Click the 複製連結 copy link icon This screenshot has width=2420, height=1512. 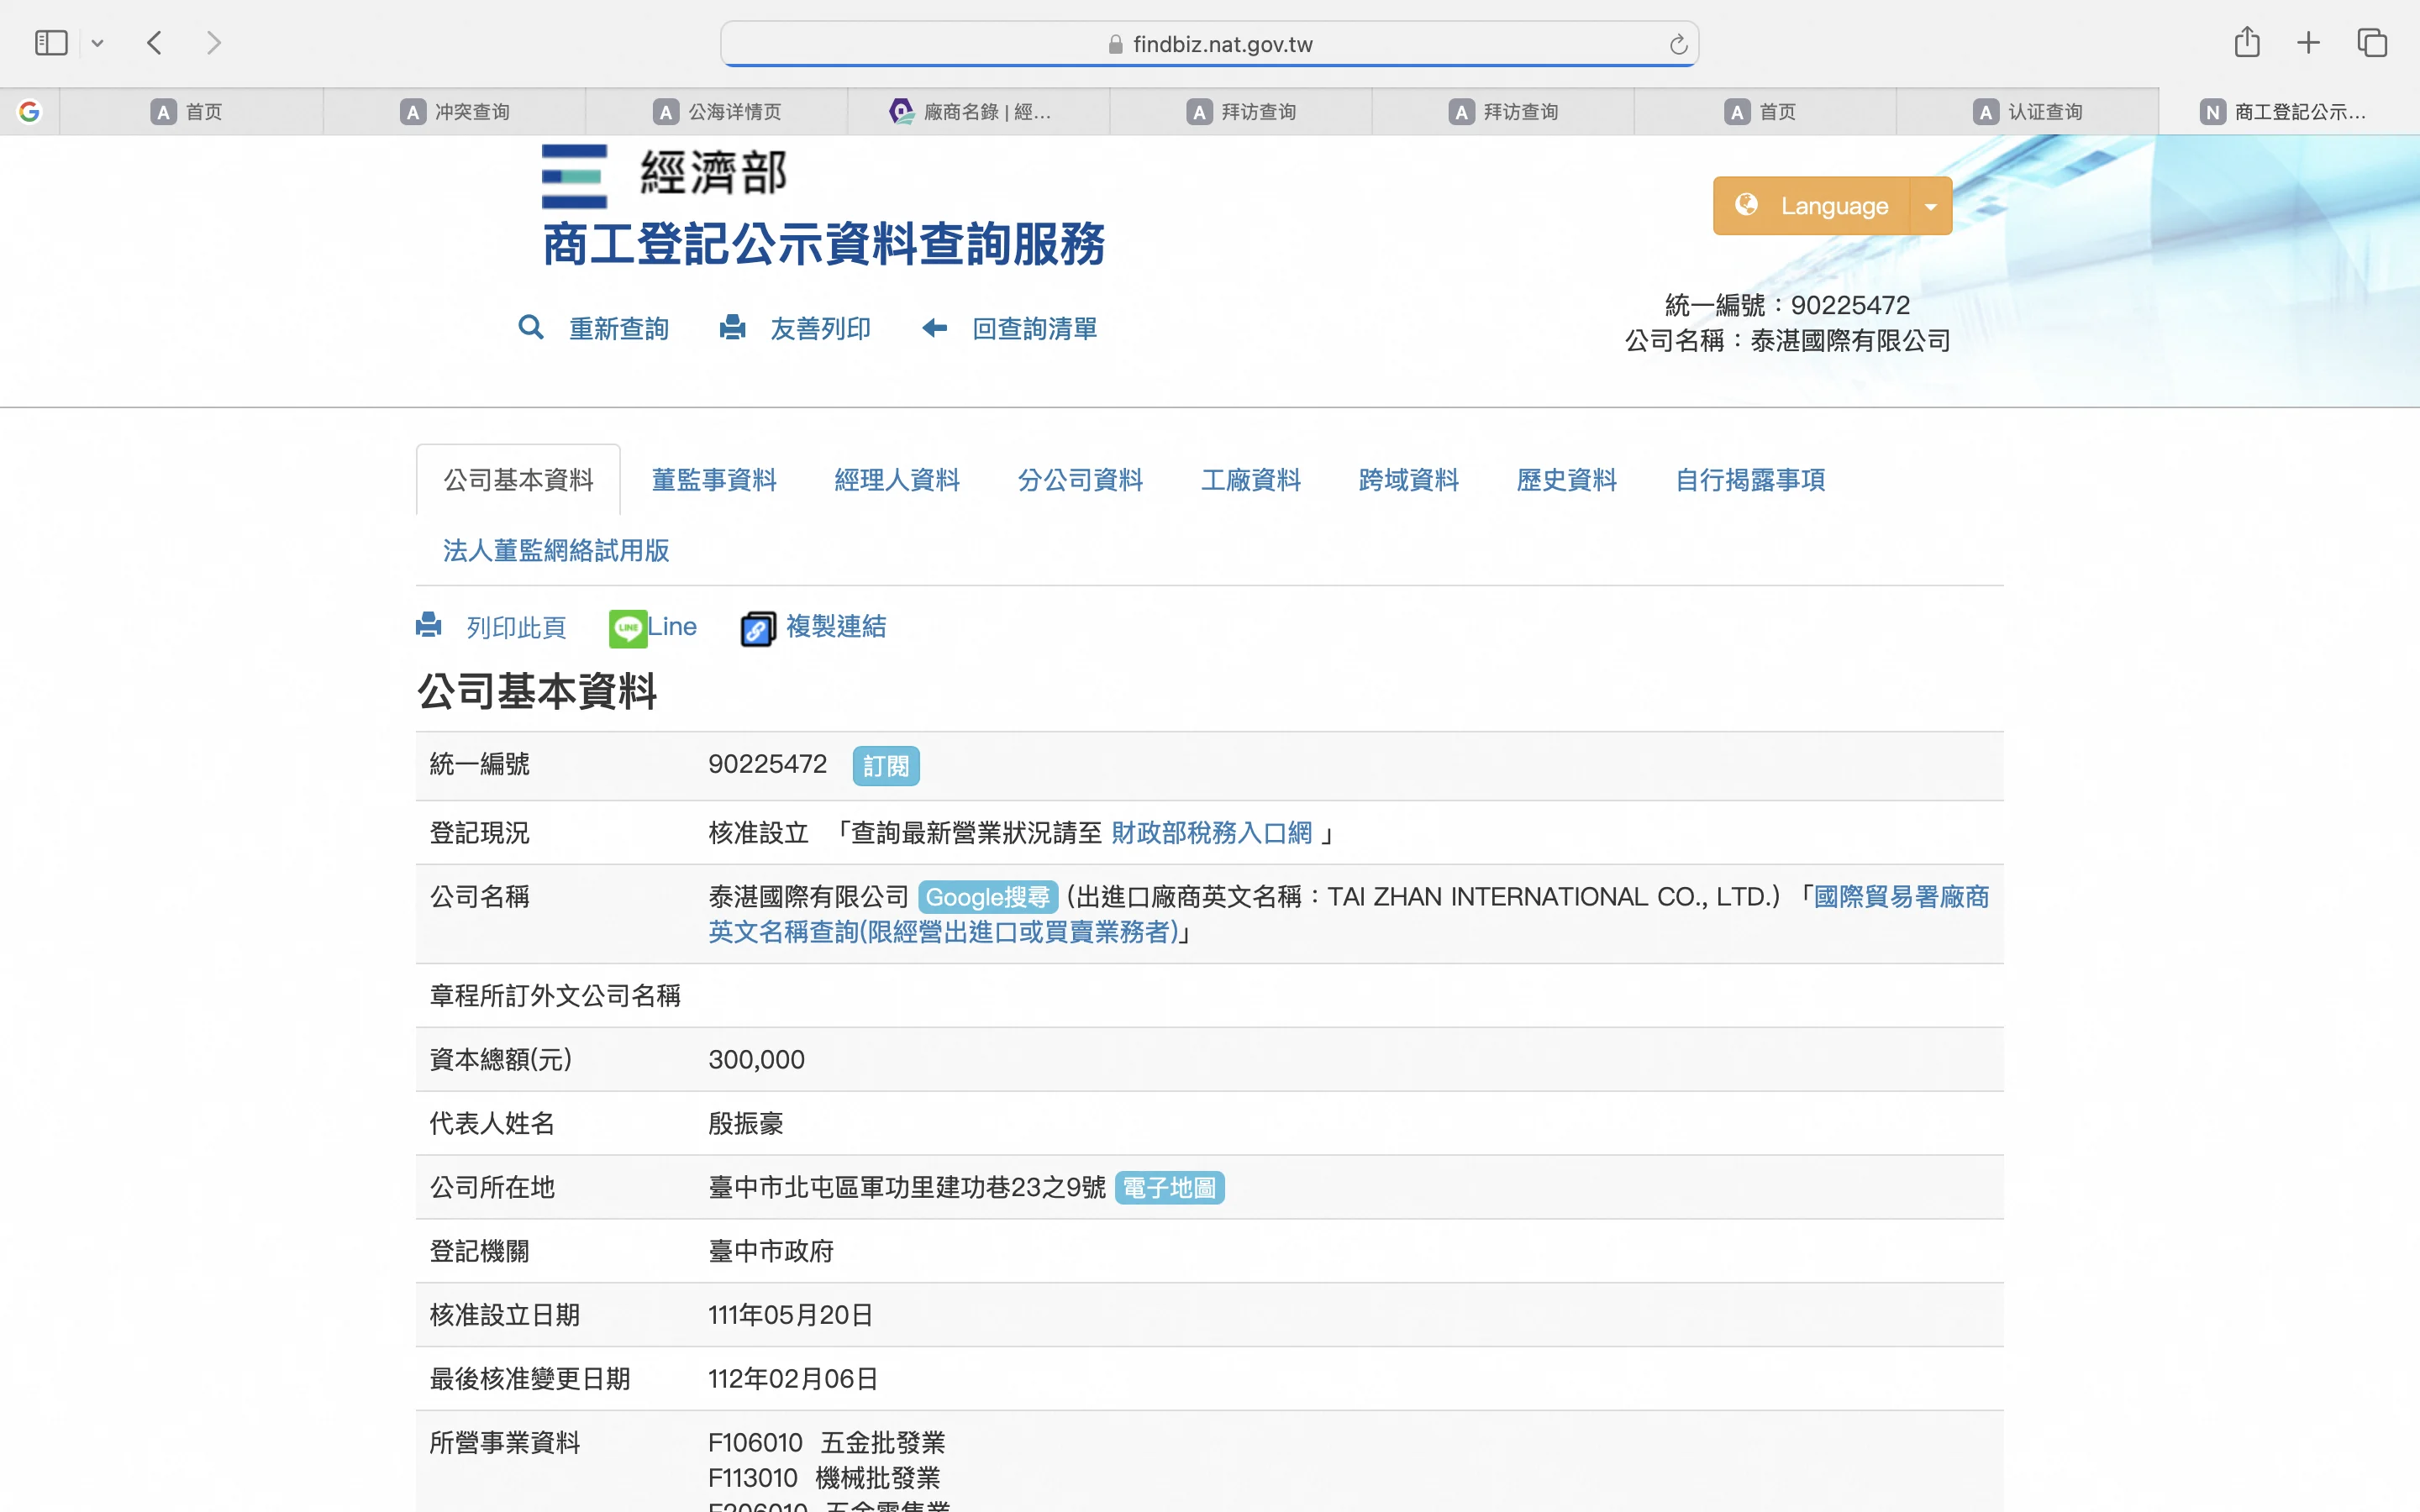tap(757, 629)
